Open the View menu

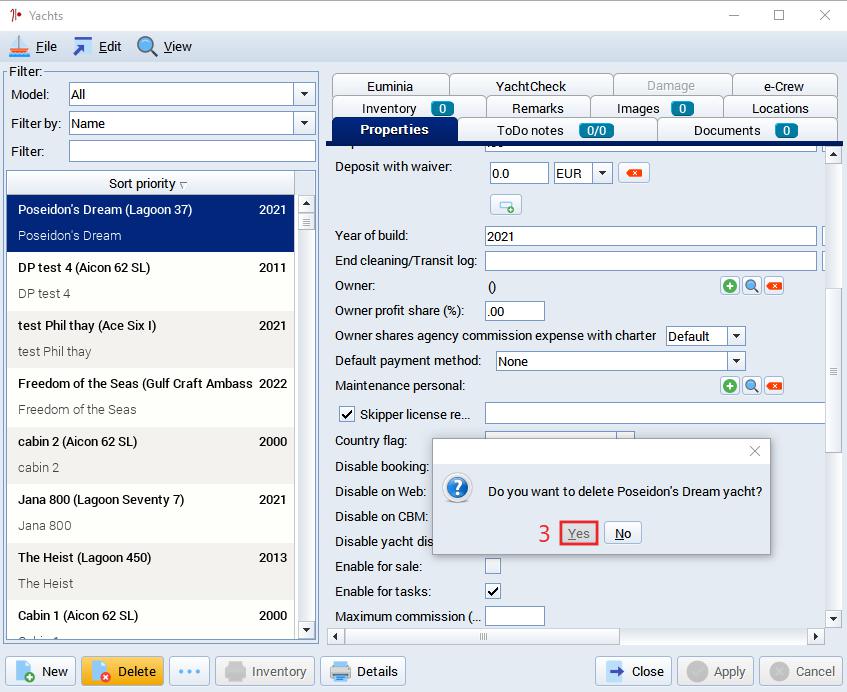[x=165, y=47]
